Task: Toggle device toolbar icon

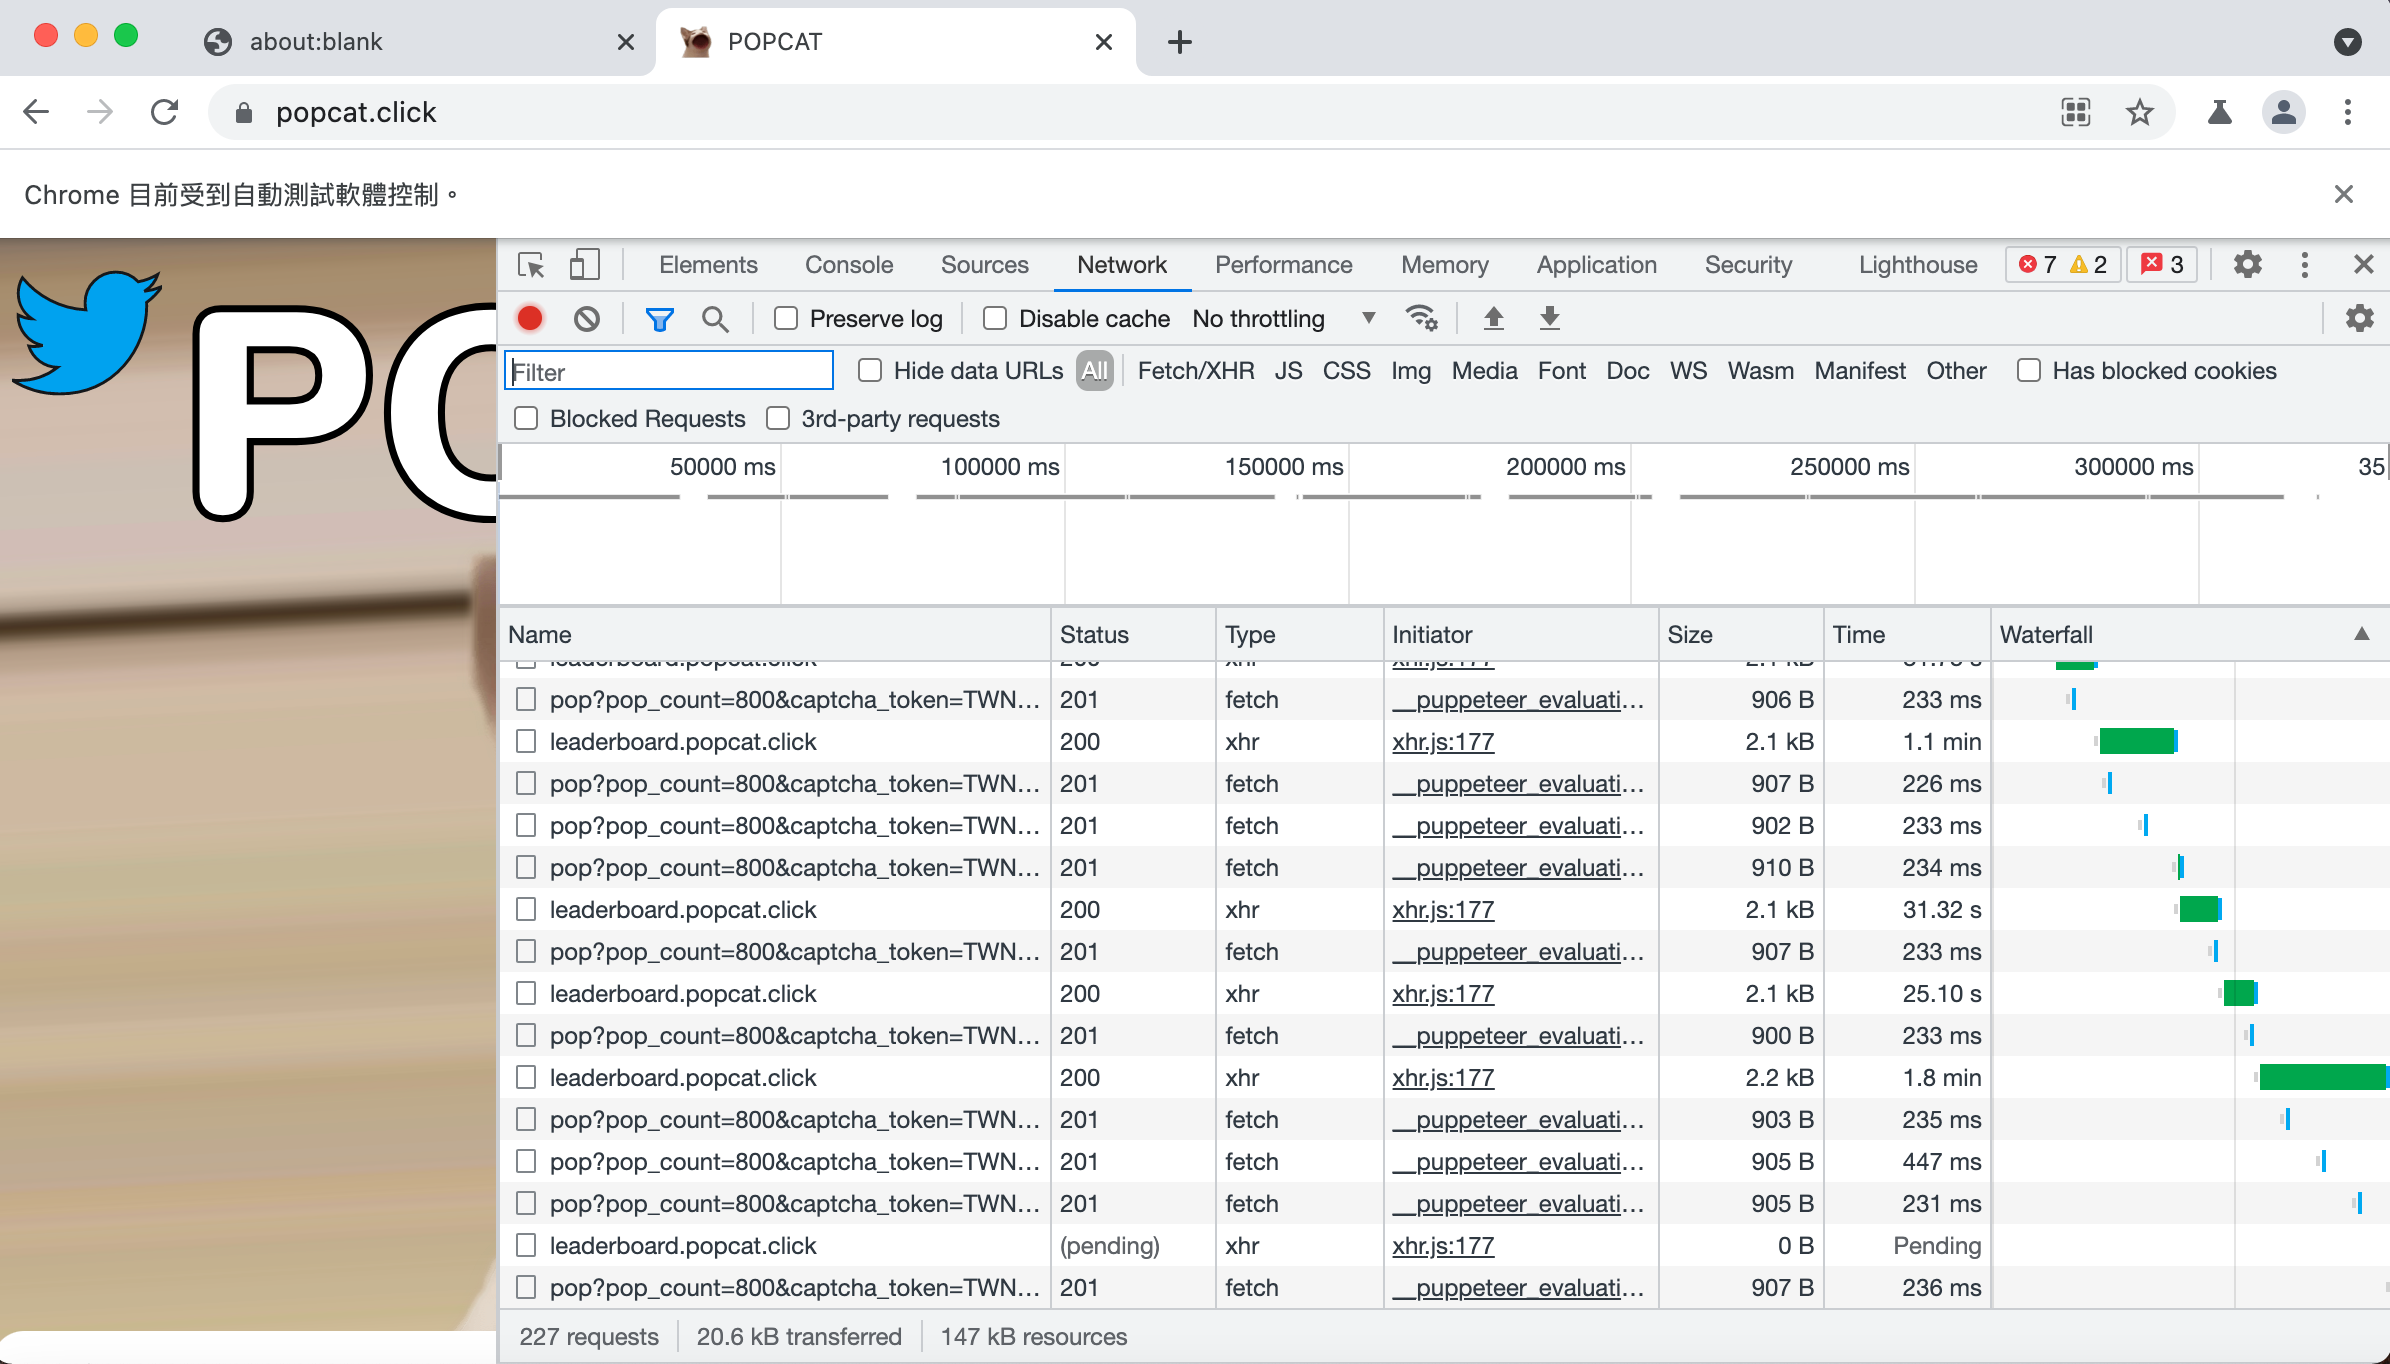Action: (584, 265)
